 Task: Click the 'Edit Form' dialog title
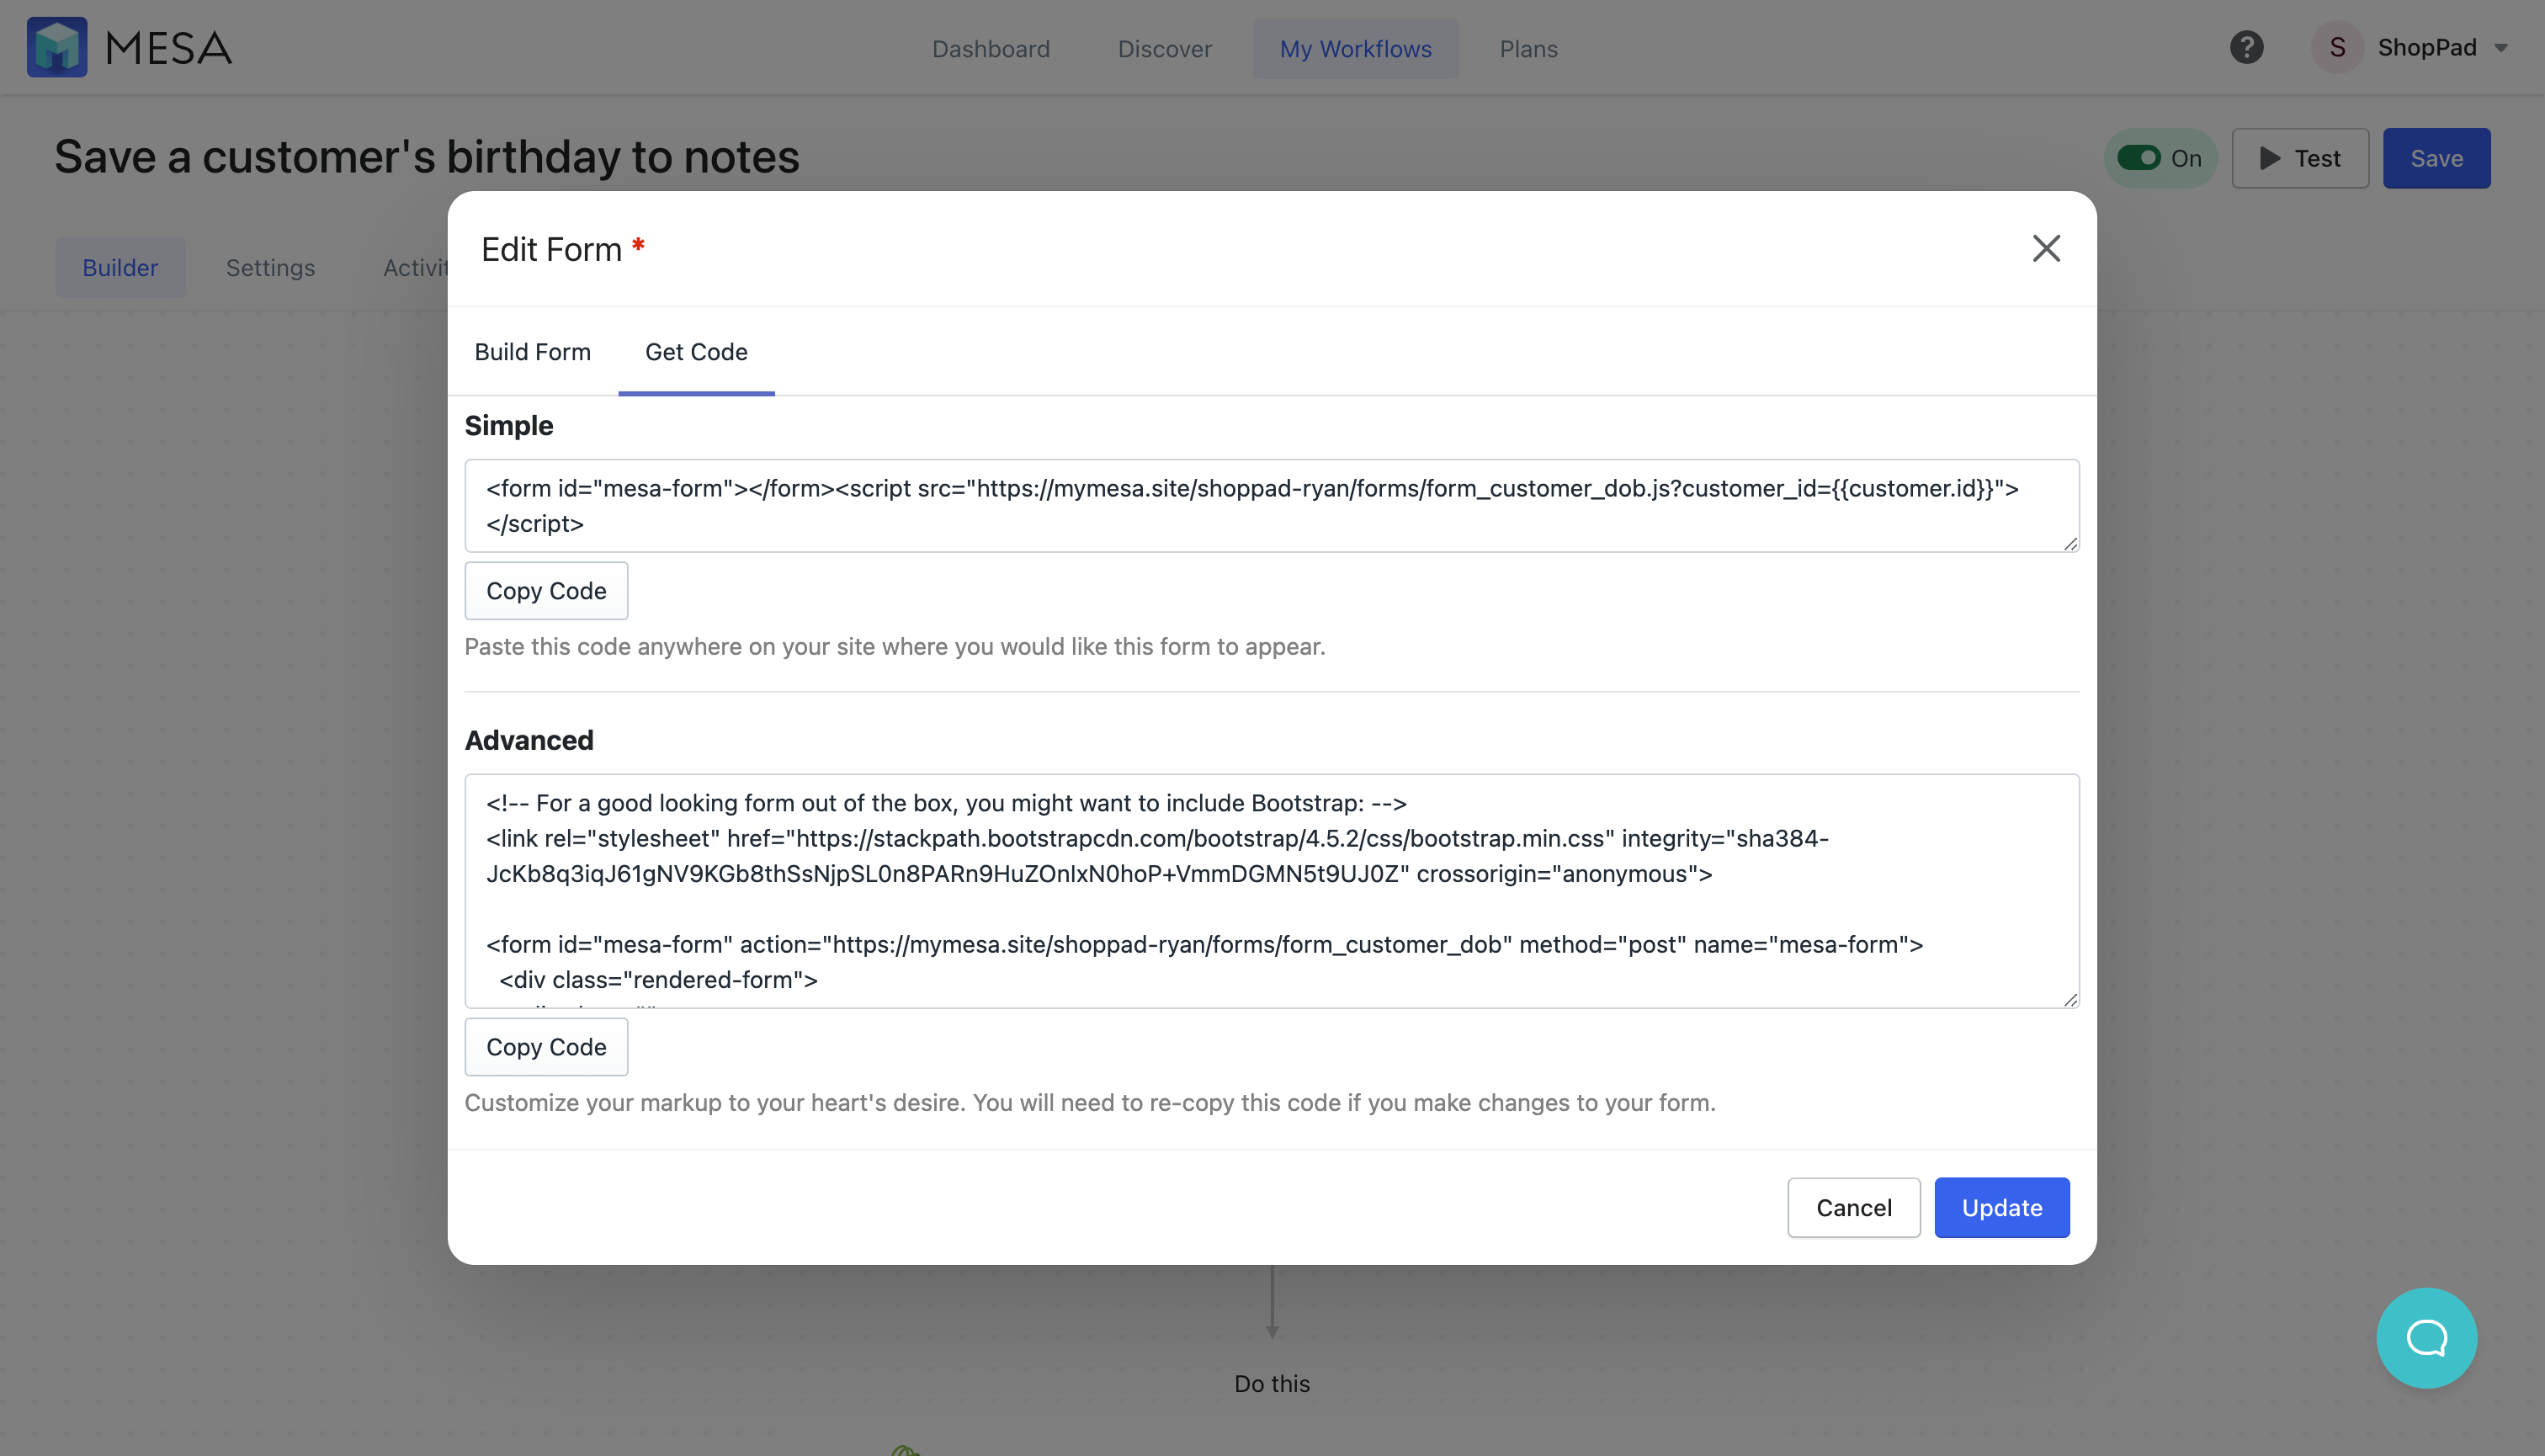tap(551, 249)
